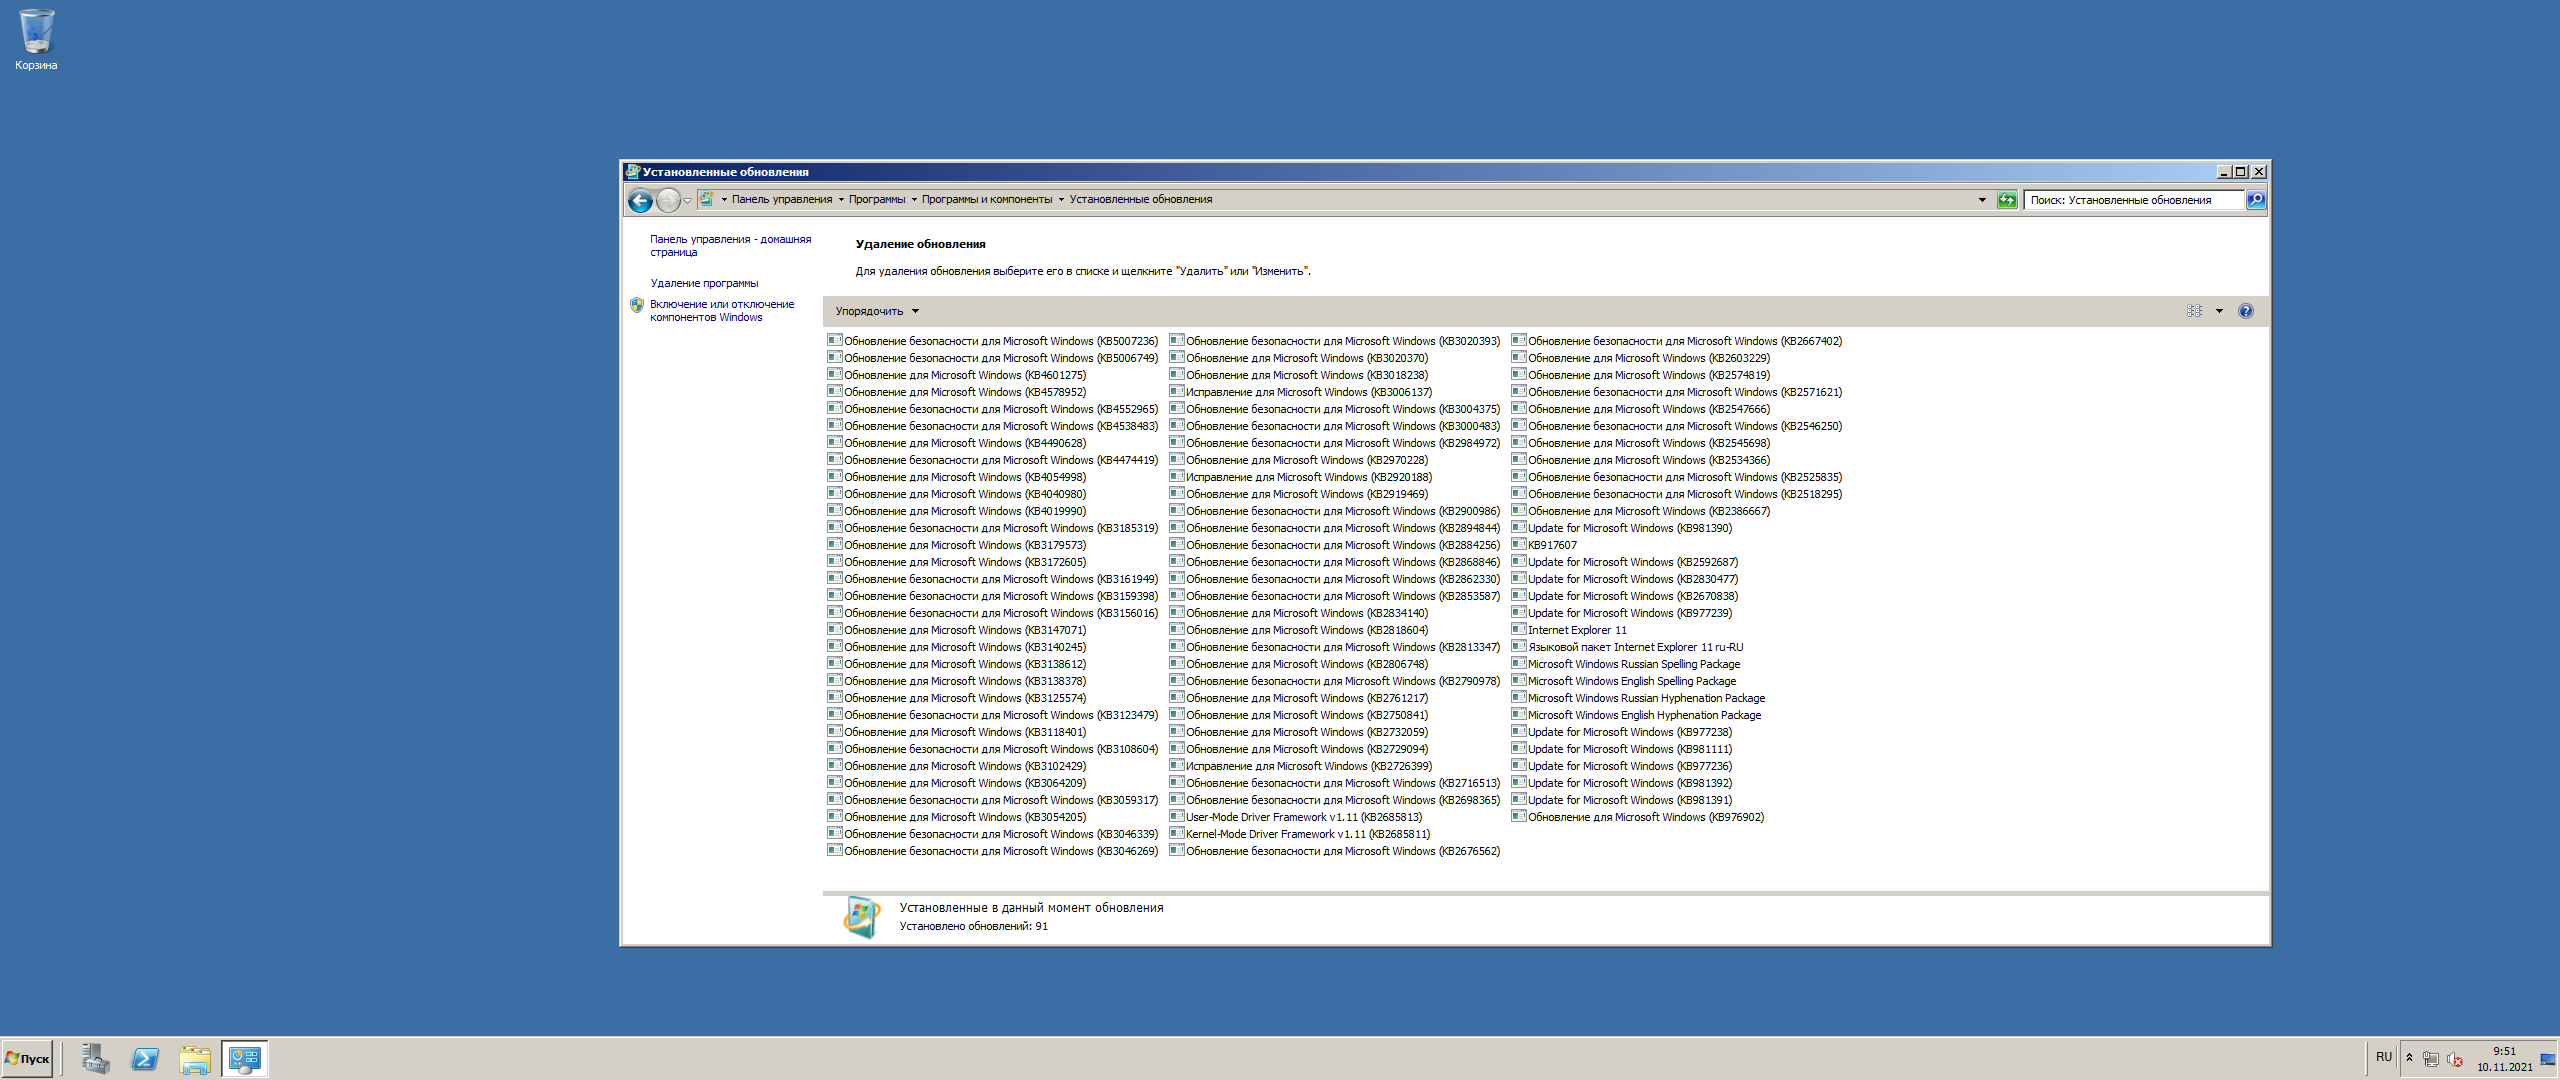The height and width of the screenshot is (1080, 2560).
Task: Focus the Поиск: Установленные обновления search box
Action: coord(2133,200)
